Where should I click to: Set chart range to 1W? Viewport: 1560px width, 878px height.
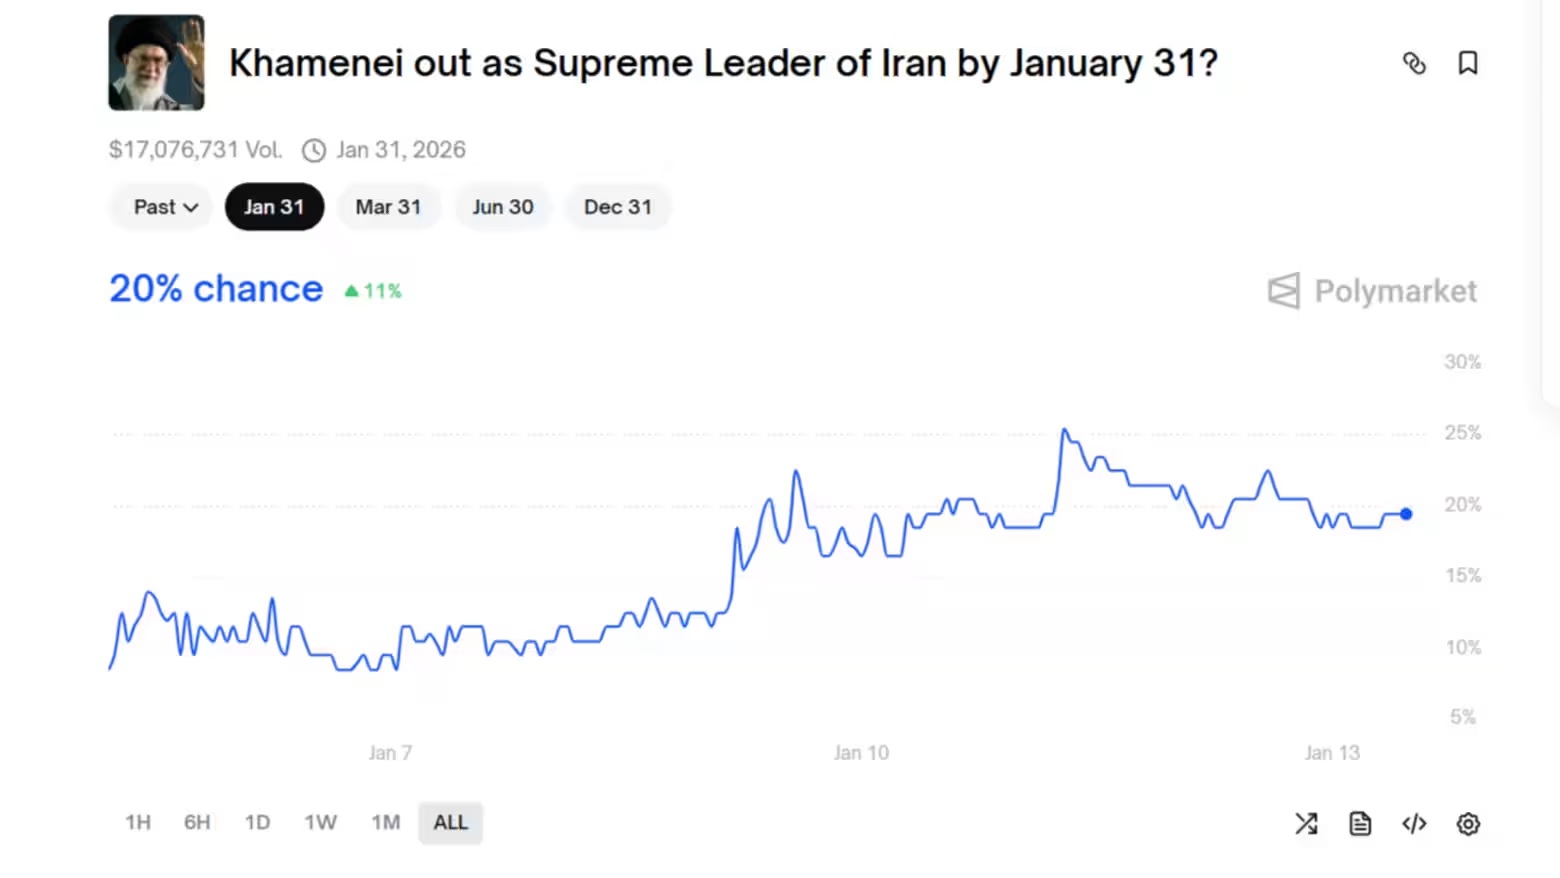320,823
